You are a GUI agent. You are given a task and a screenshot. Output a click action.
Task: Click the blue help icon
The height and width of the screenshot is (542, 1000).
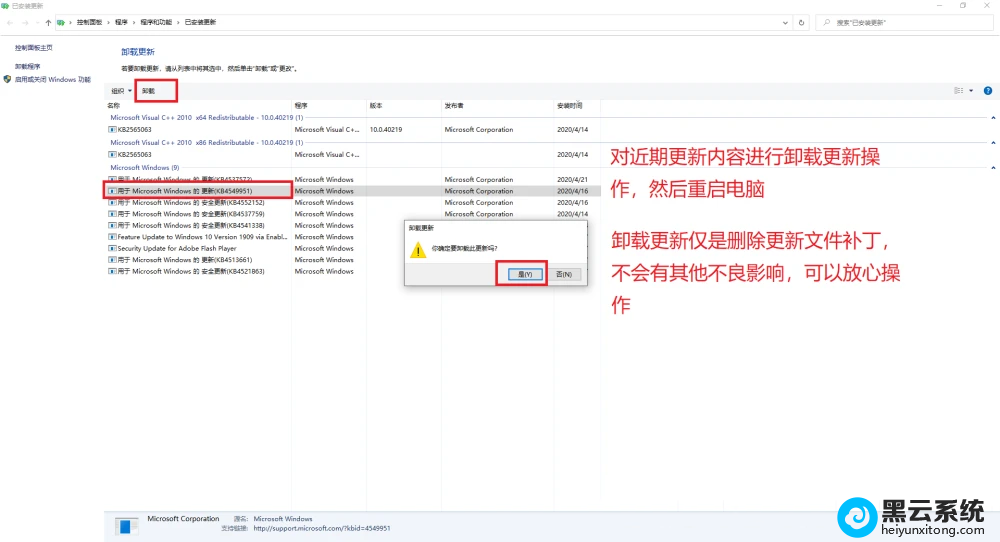(987, 91)
